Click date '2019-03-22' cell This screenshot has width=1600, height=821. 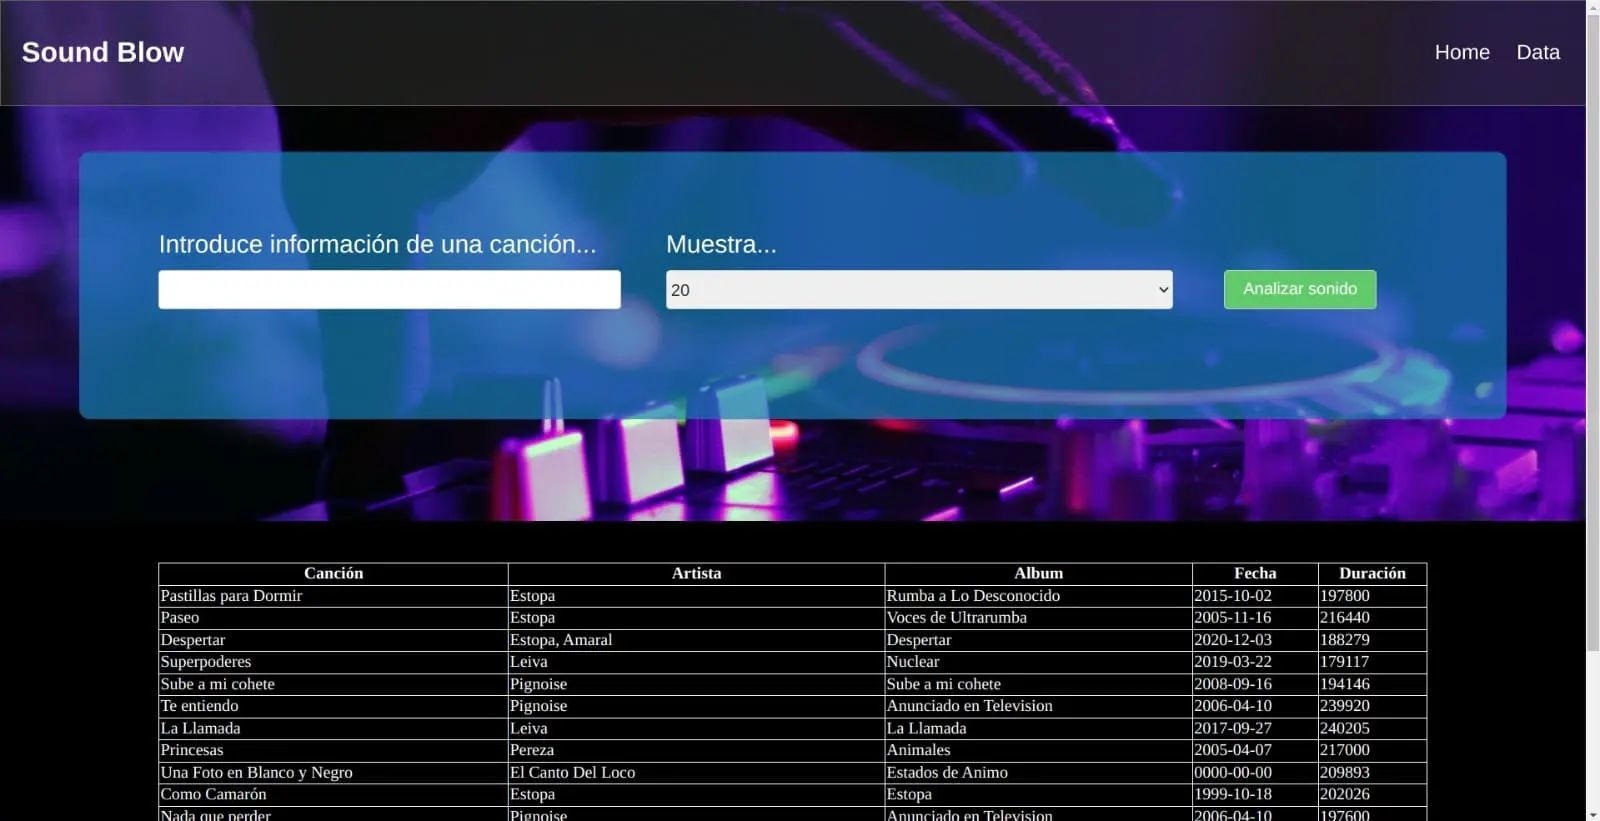1255,662
